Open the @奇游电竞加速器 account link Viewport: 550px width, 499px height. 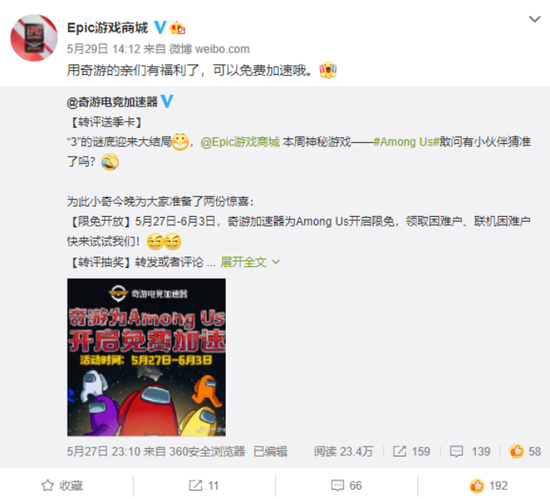pos(112,102)
